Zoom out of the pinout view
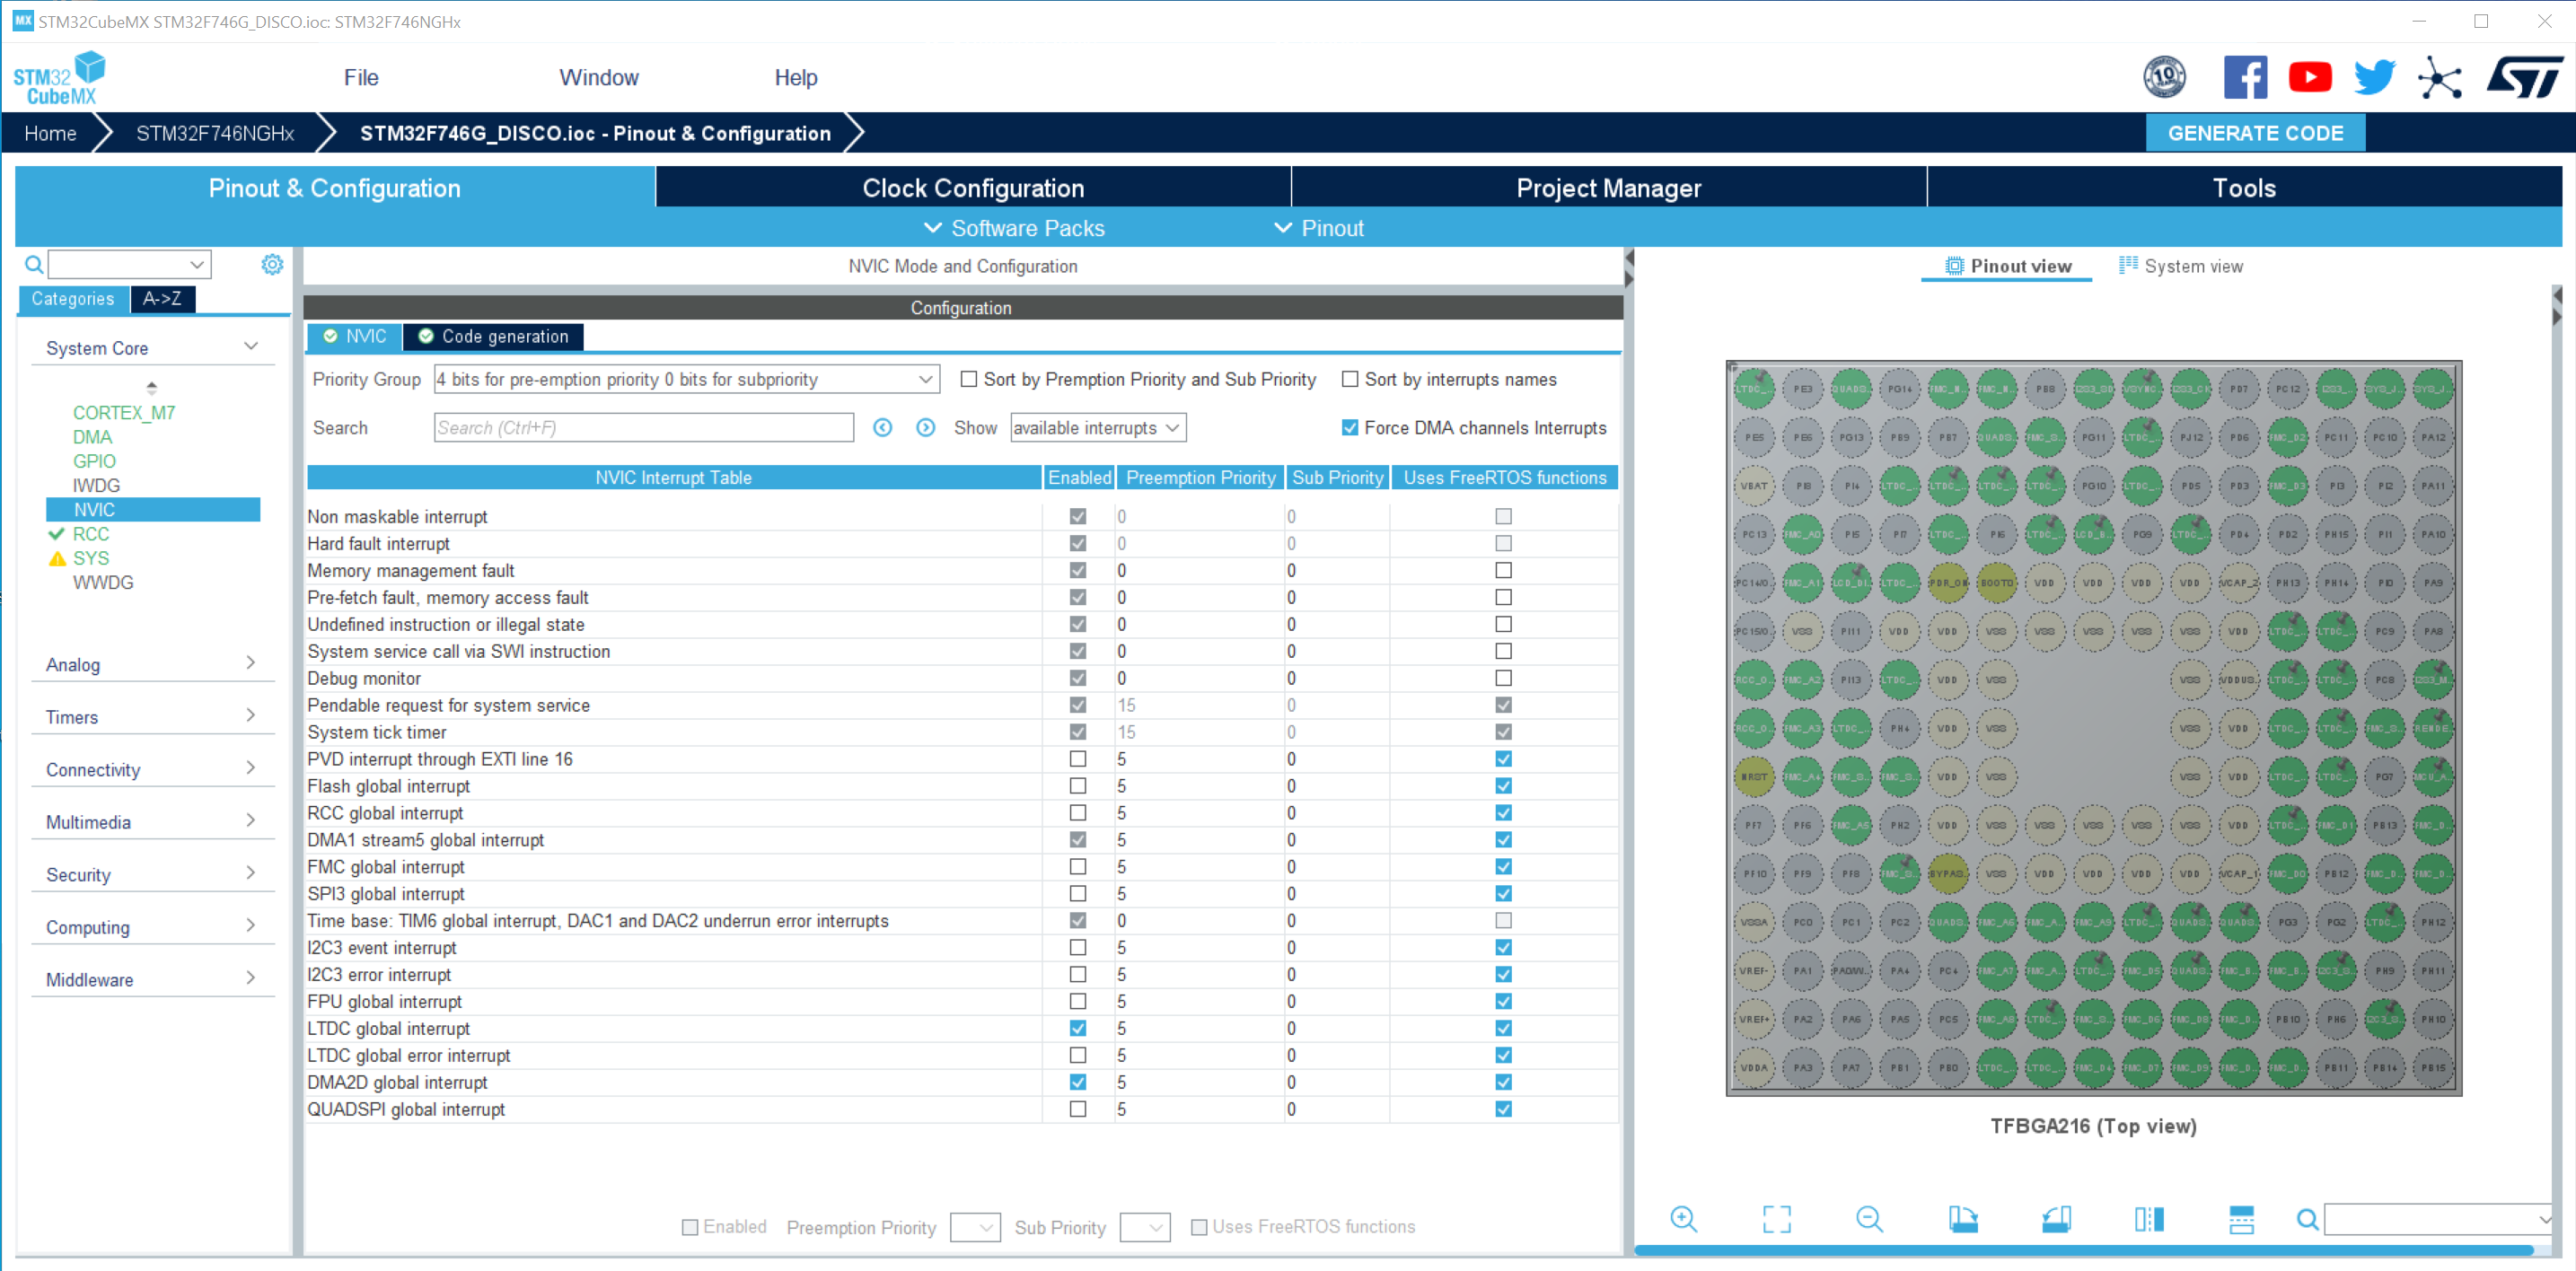This screenshot has height=1271, width=2576. 1869,1218
